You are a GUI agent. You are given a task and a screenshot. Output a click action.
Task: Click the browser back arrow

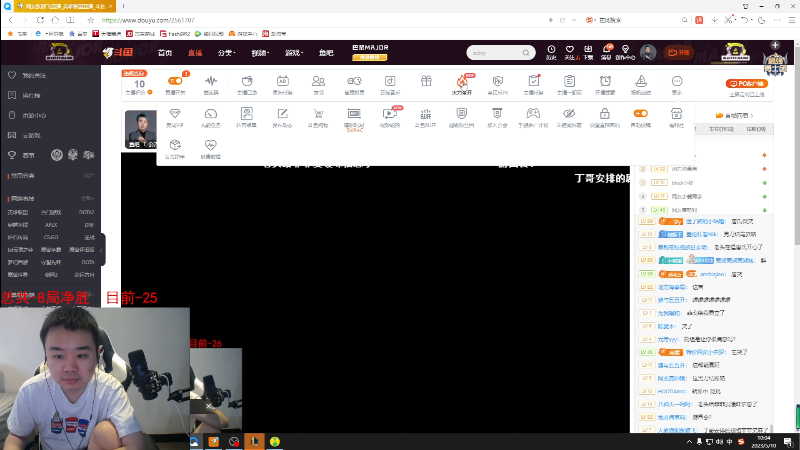[x=11, y=20]
